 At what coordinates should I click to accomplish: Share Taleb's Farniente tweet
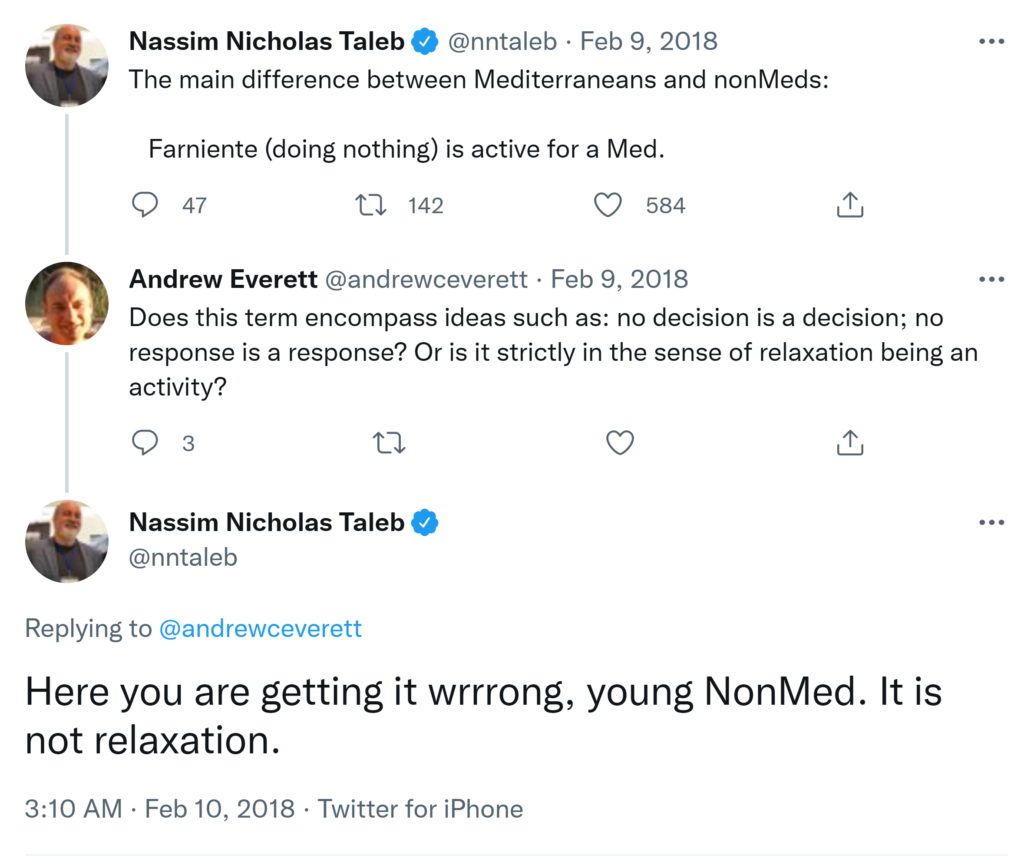(x=849, y=205)
